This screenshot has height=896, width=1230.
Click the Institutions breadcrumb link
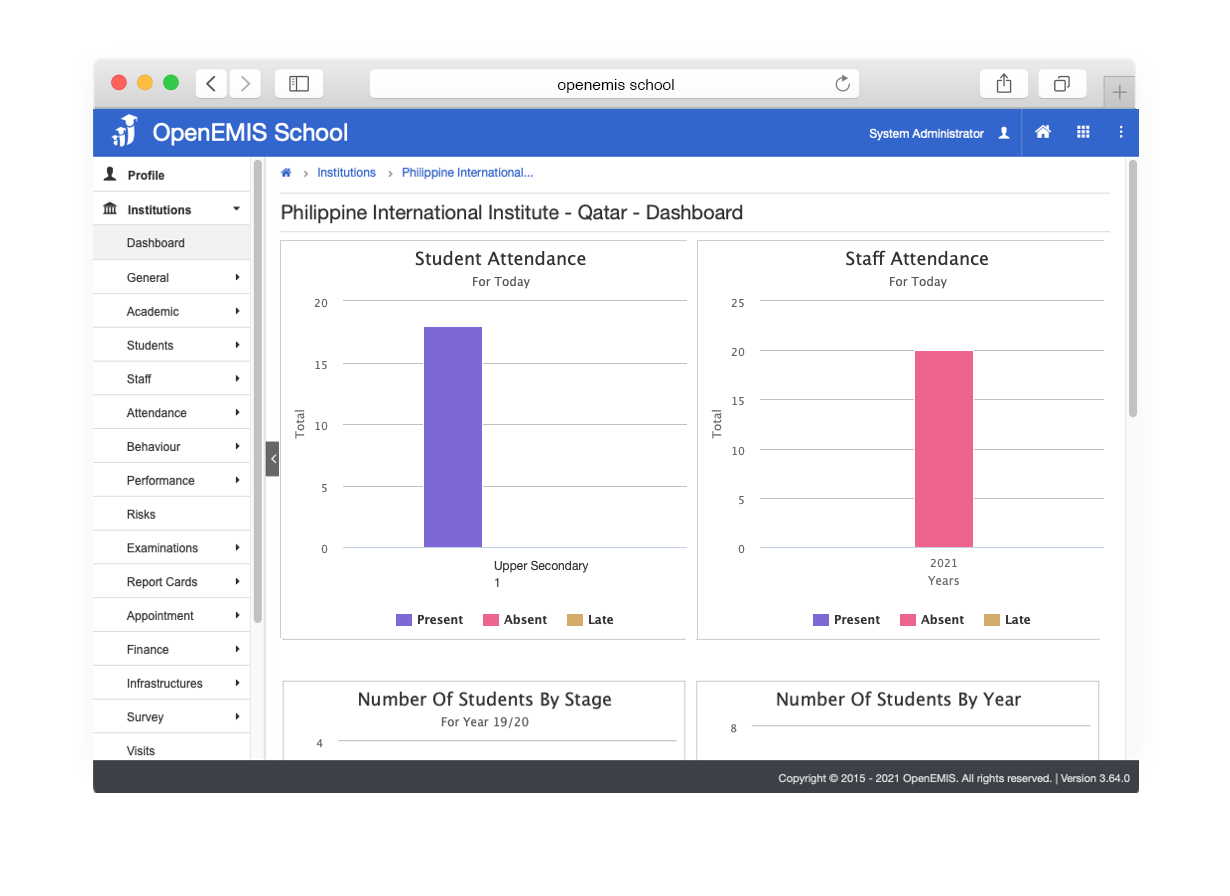tap(347, 173)
